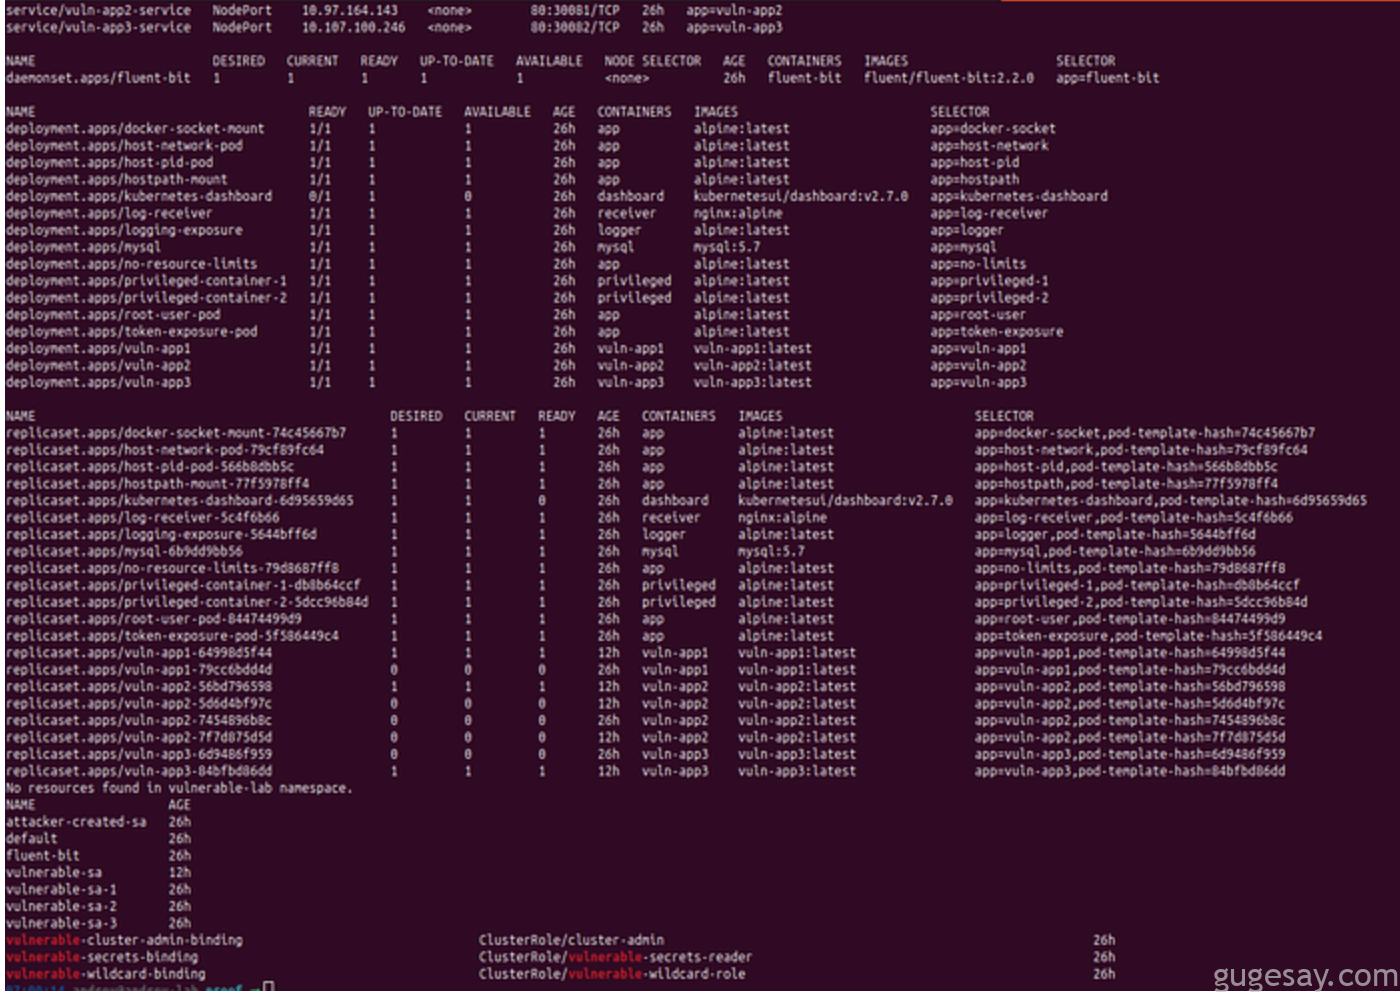
Task: Click the attacker-created-sa service account
Action: (x=76, y=822)
